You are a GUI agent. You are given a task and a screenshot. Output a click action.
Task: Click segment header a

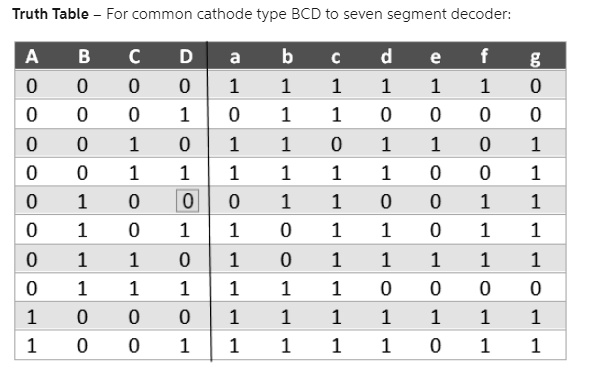[x=234, y=57]
